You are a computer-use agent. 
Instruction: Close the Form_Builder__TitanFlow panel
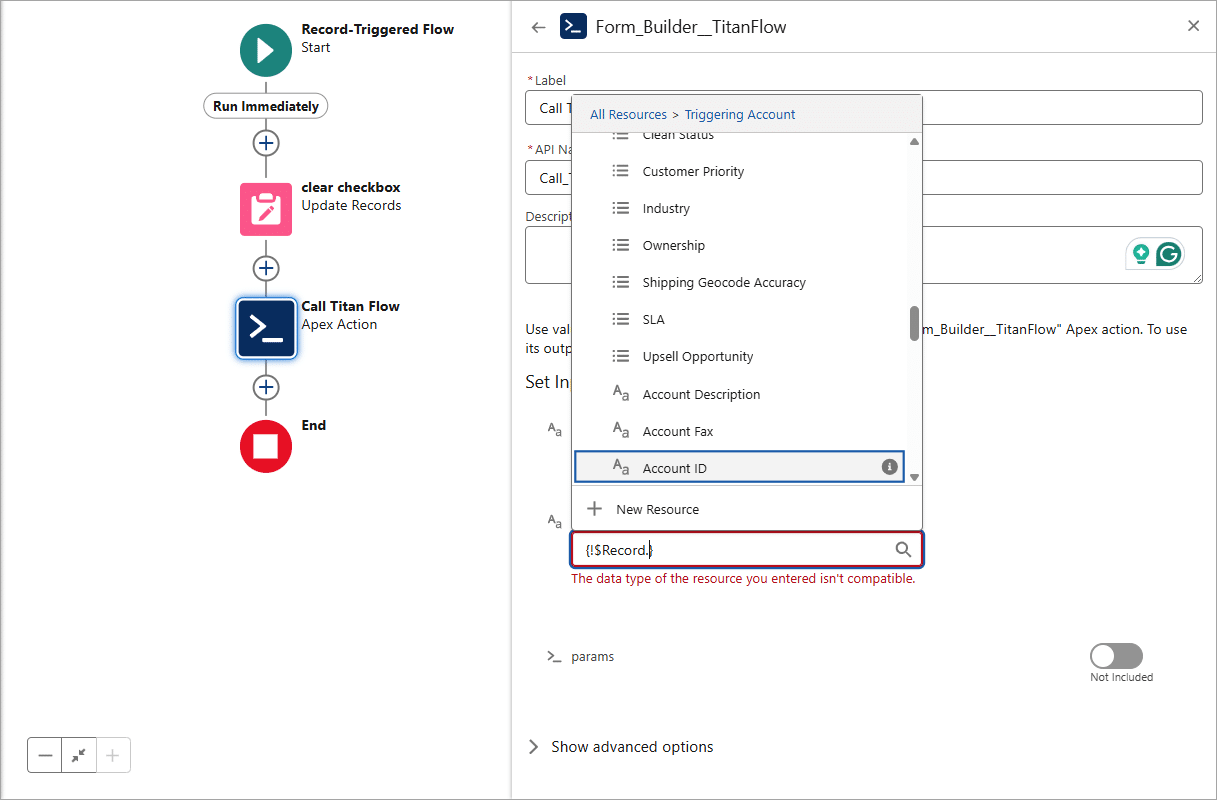tap(1193, 26)
